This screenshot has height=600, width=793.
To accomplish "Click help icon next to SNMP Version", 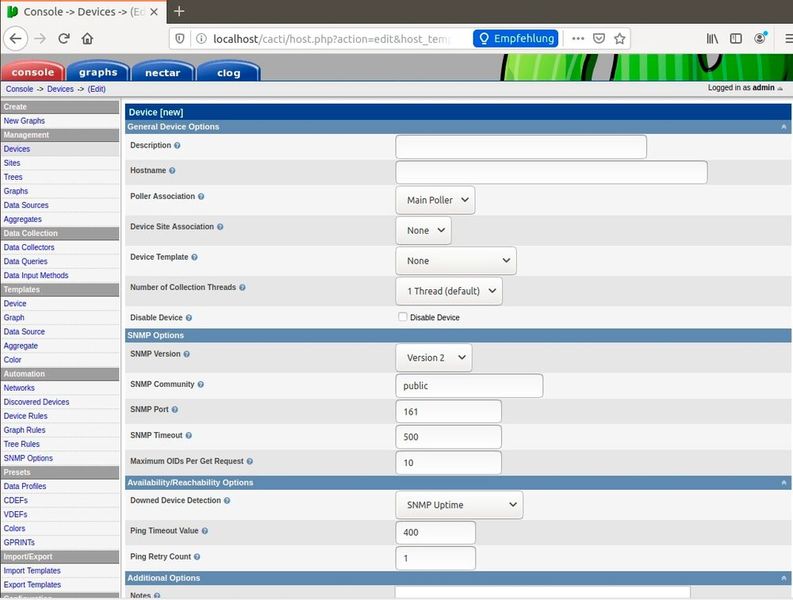I will coord(187,354).
